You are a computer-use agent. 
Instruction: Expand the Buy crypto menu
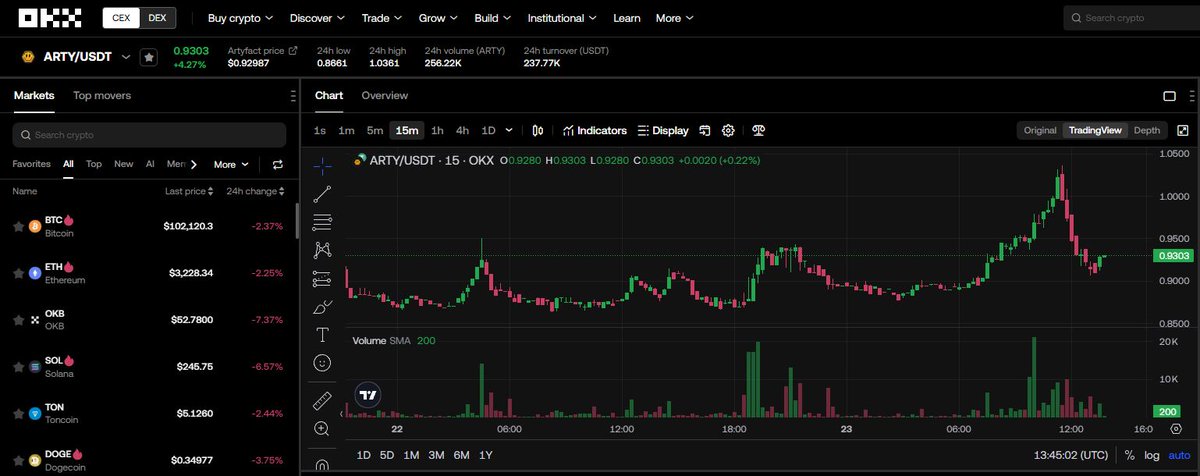click(x=242, y=18)
